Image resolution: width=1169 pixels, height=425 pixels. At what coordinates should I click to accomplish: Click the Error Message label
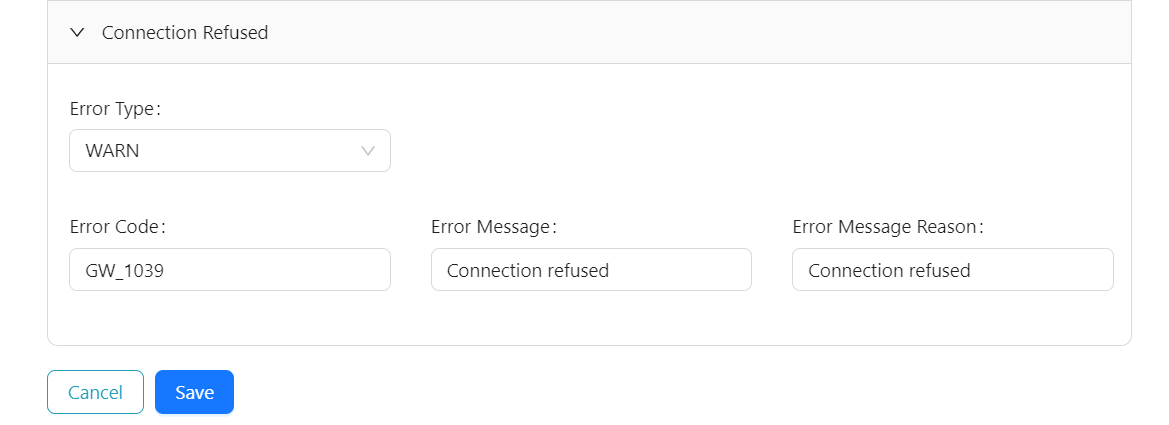pyautogui.click(x=493, y=227)
